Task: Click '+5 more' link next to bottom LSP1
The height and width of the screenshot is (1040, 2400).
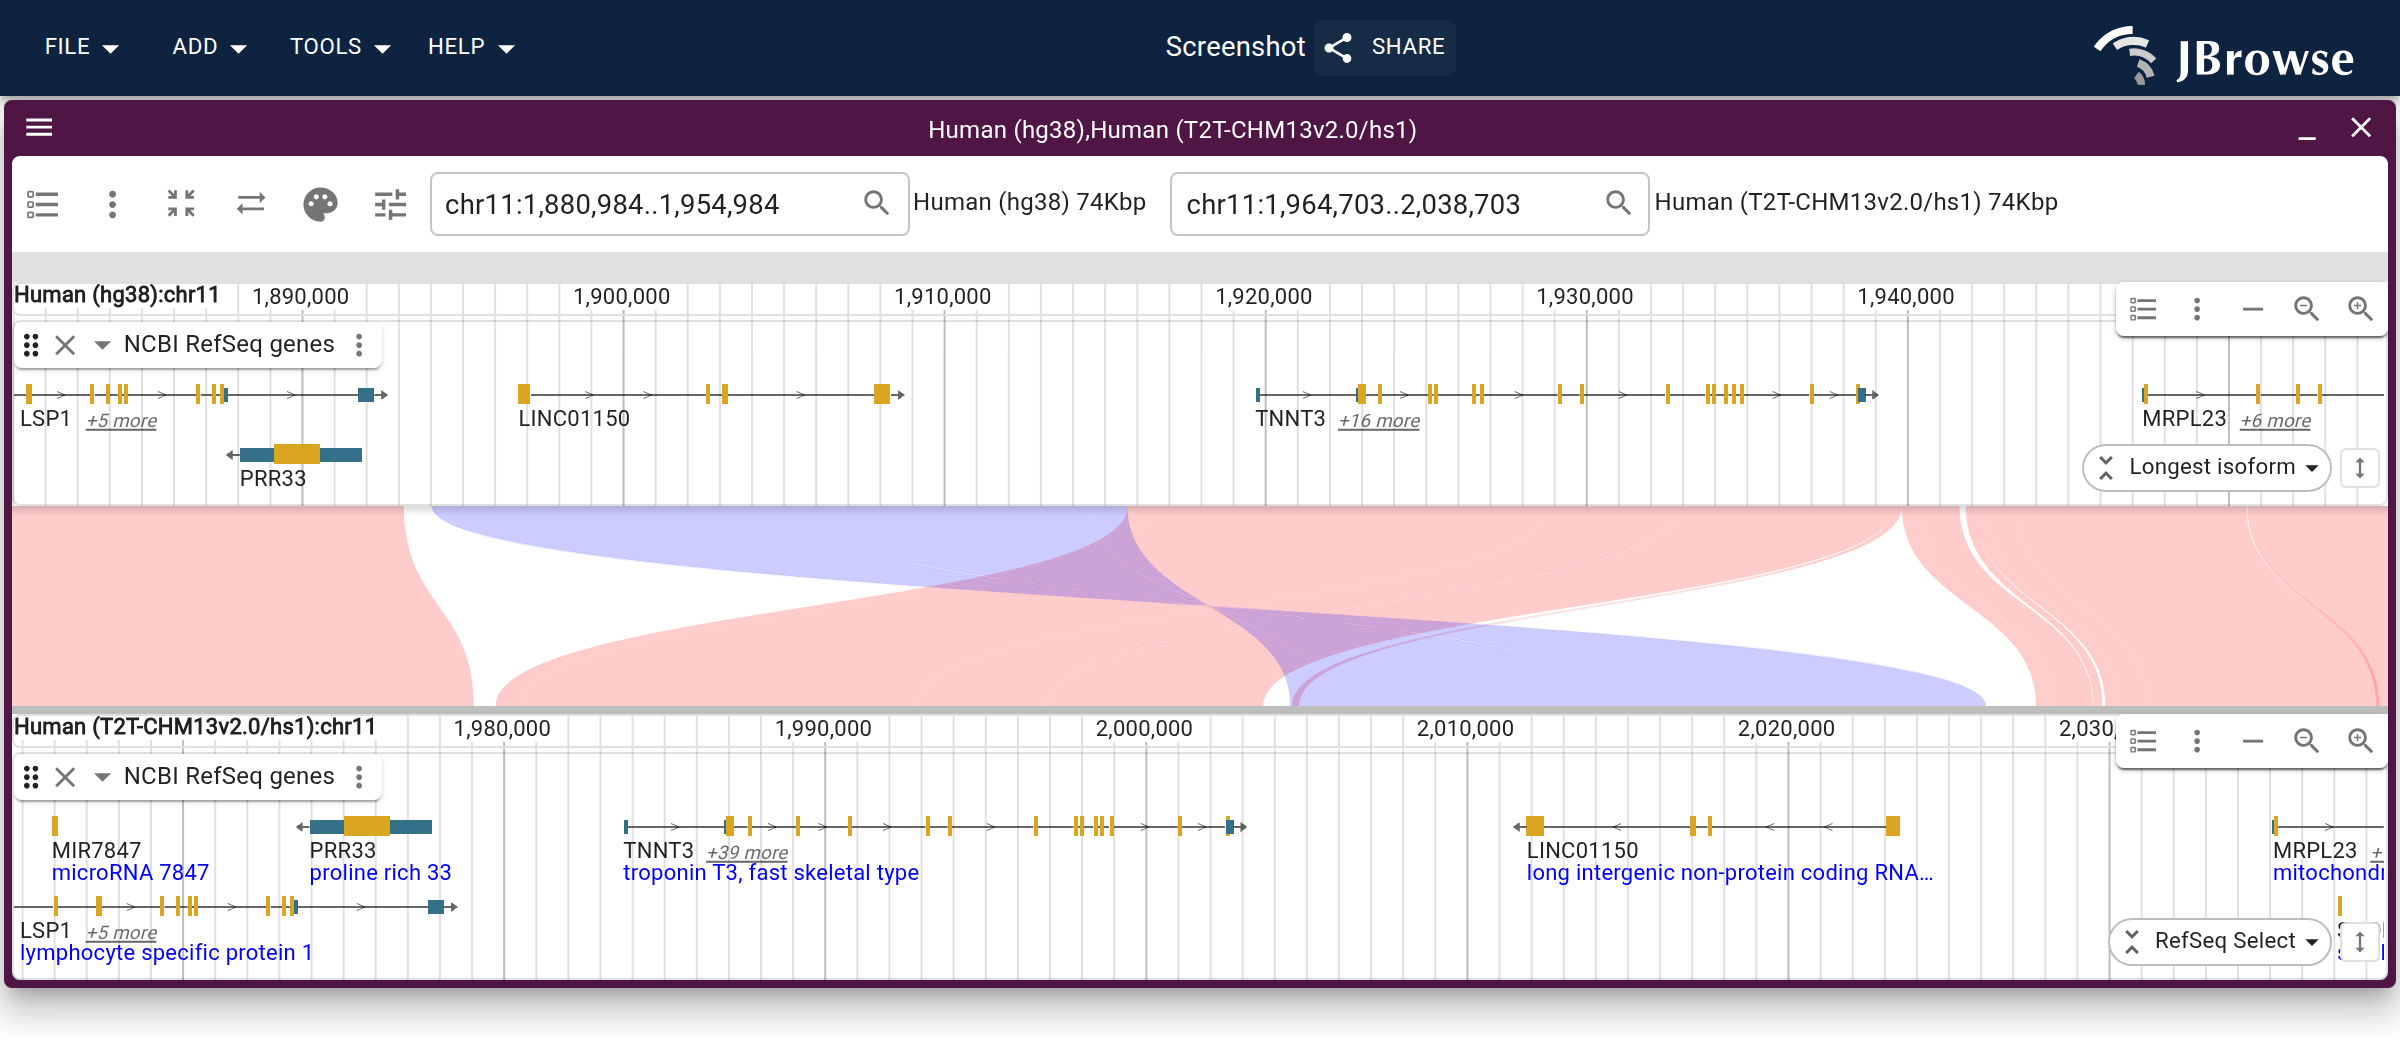Action: [121, 933]
